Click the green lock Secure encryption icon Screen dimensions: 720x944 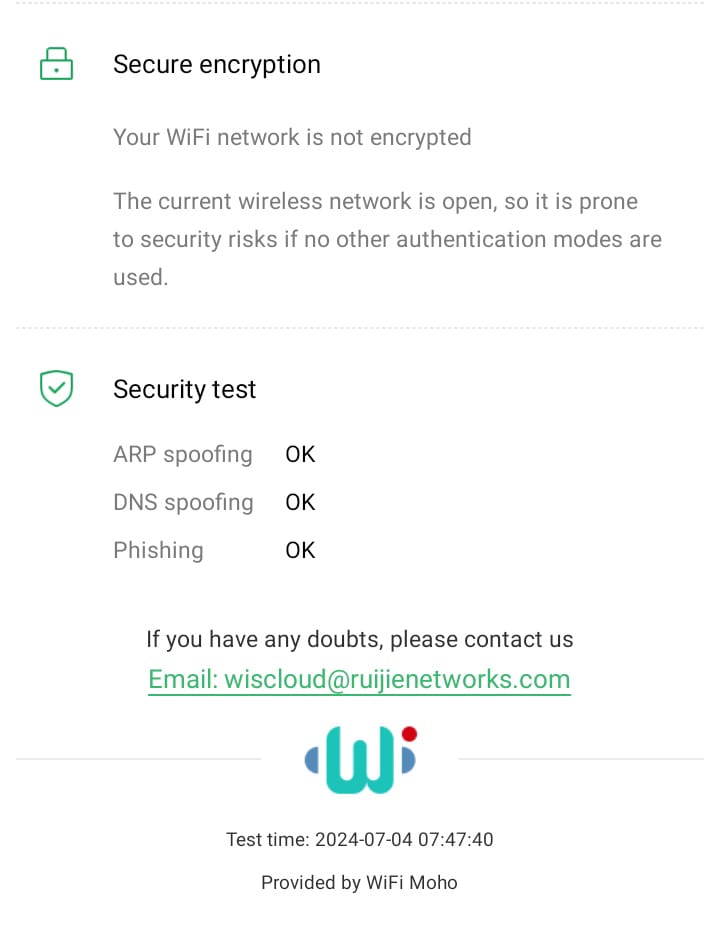point(56,65)
